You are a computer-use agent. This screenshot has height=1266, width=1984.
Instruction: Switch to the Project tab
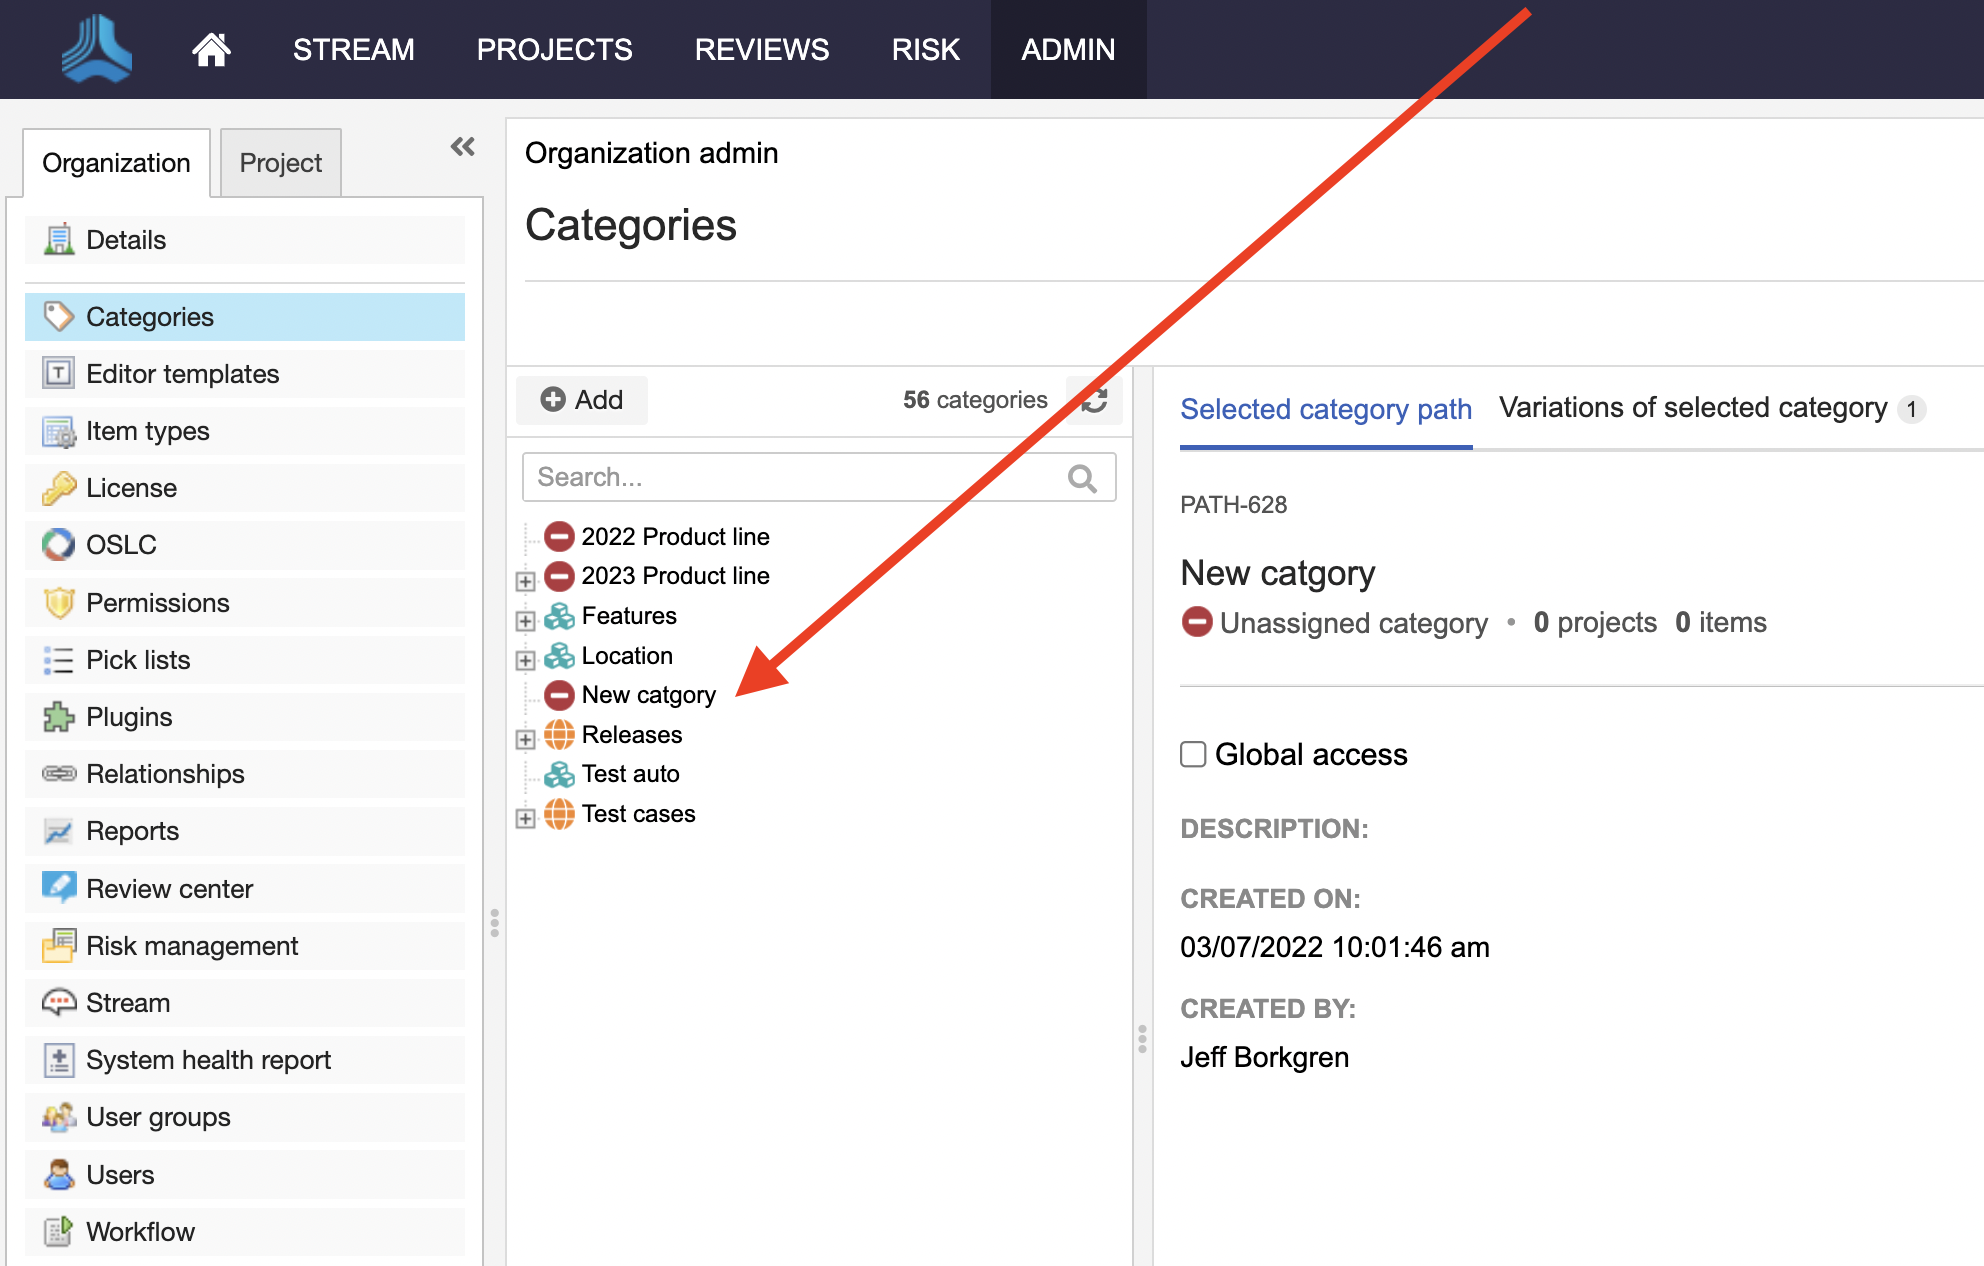click(280, 163)
